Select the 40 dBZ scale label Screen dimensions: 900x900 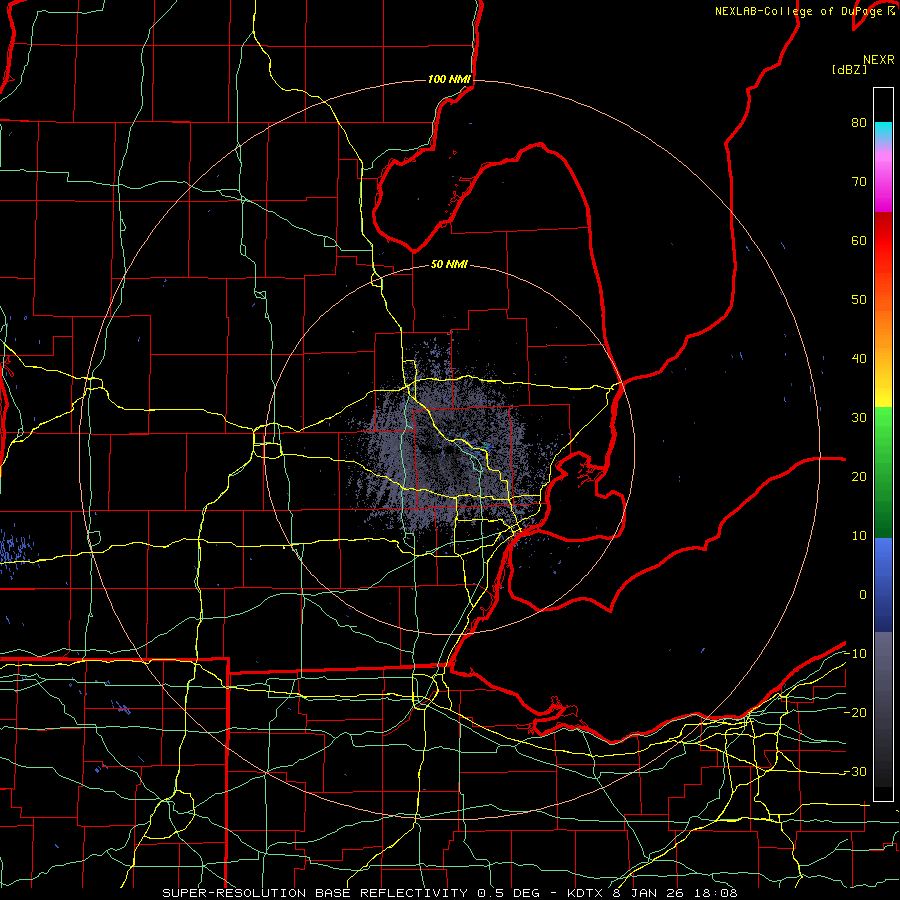click(x=859, y=359)
